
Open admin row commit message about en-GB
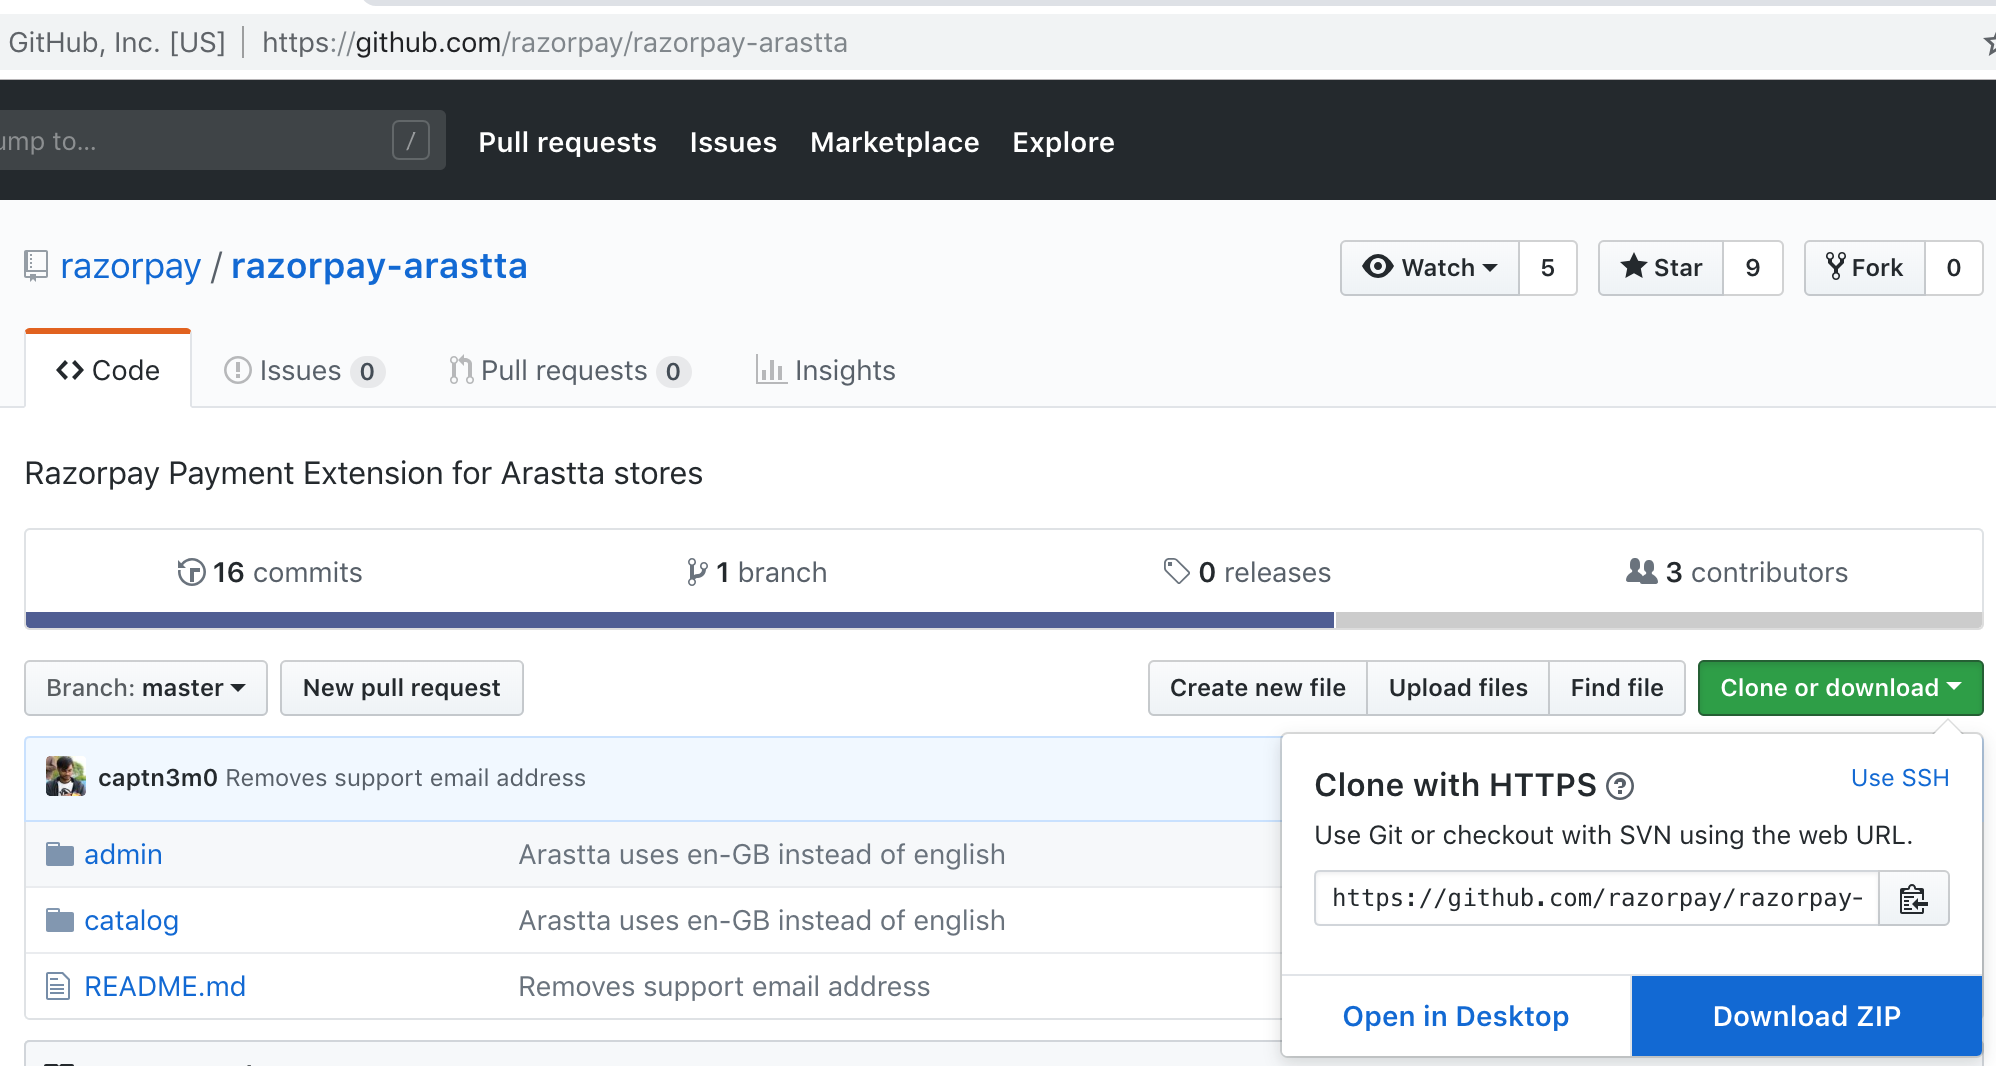(762, 854)
